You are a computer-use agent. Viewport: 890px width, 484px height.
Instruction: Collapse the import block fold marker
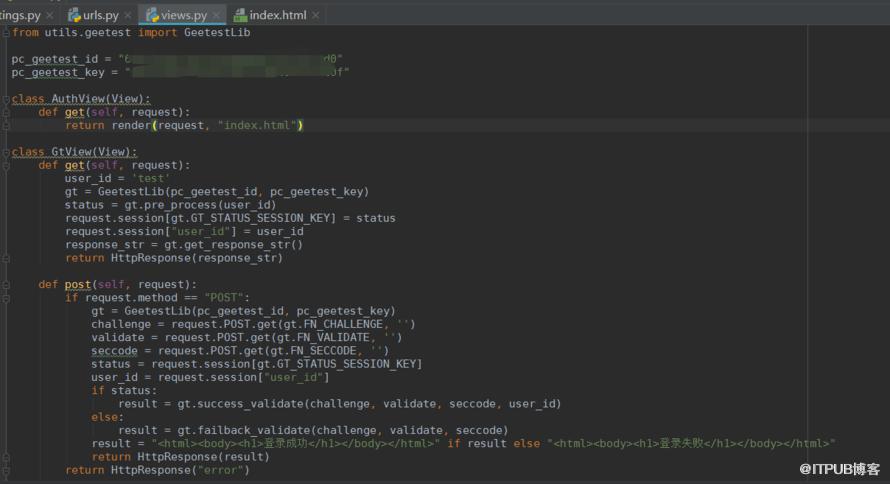click(x=6, y=33)
